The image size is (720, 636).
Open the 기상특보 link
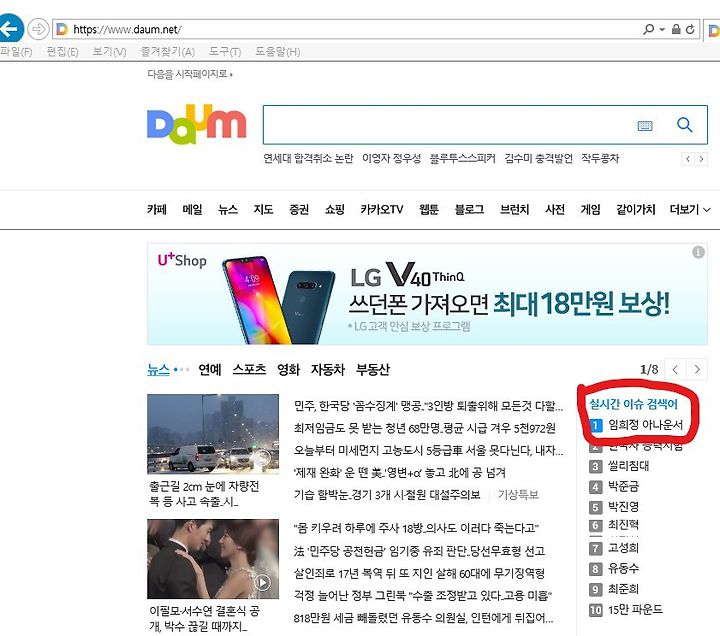518,495
